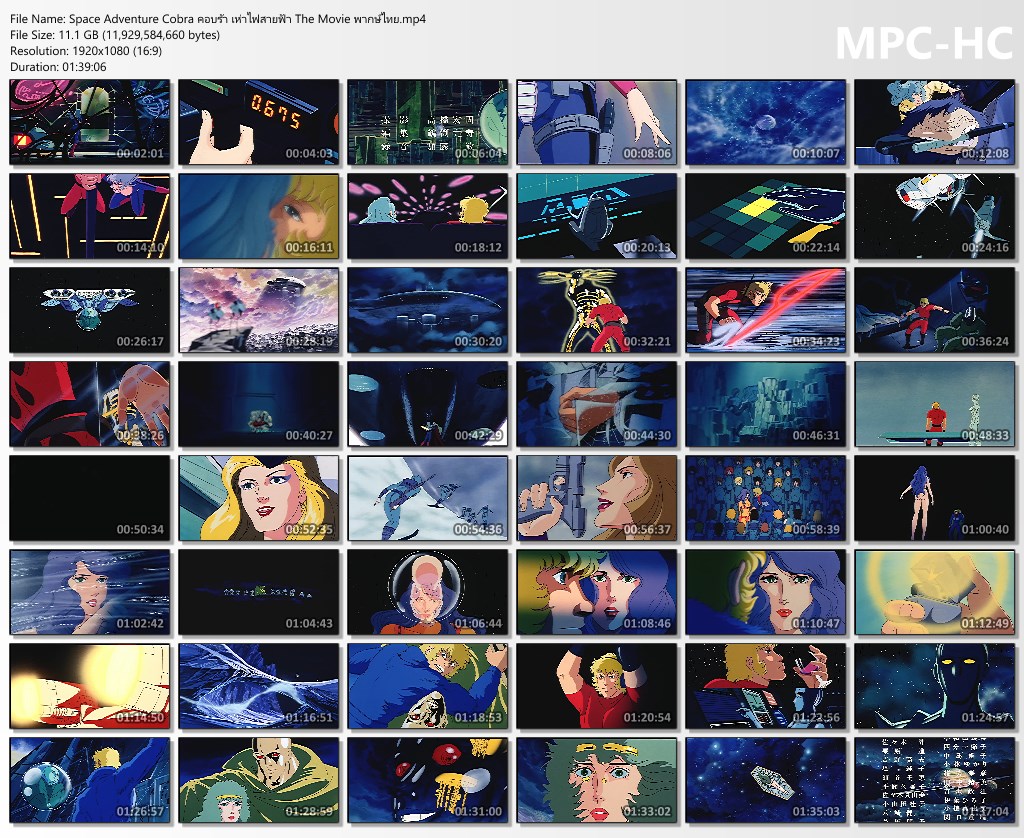1024x838 pixels.
Task: Click the 01:04:43 timestamp label
Action: pos(309,624)
